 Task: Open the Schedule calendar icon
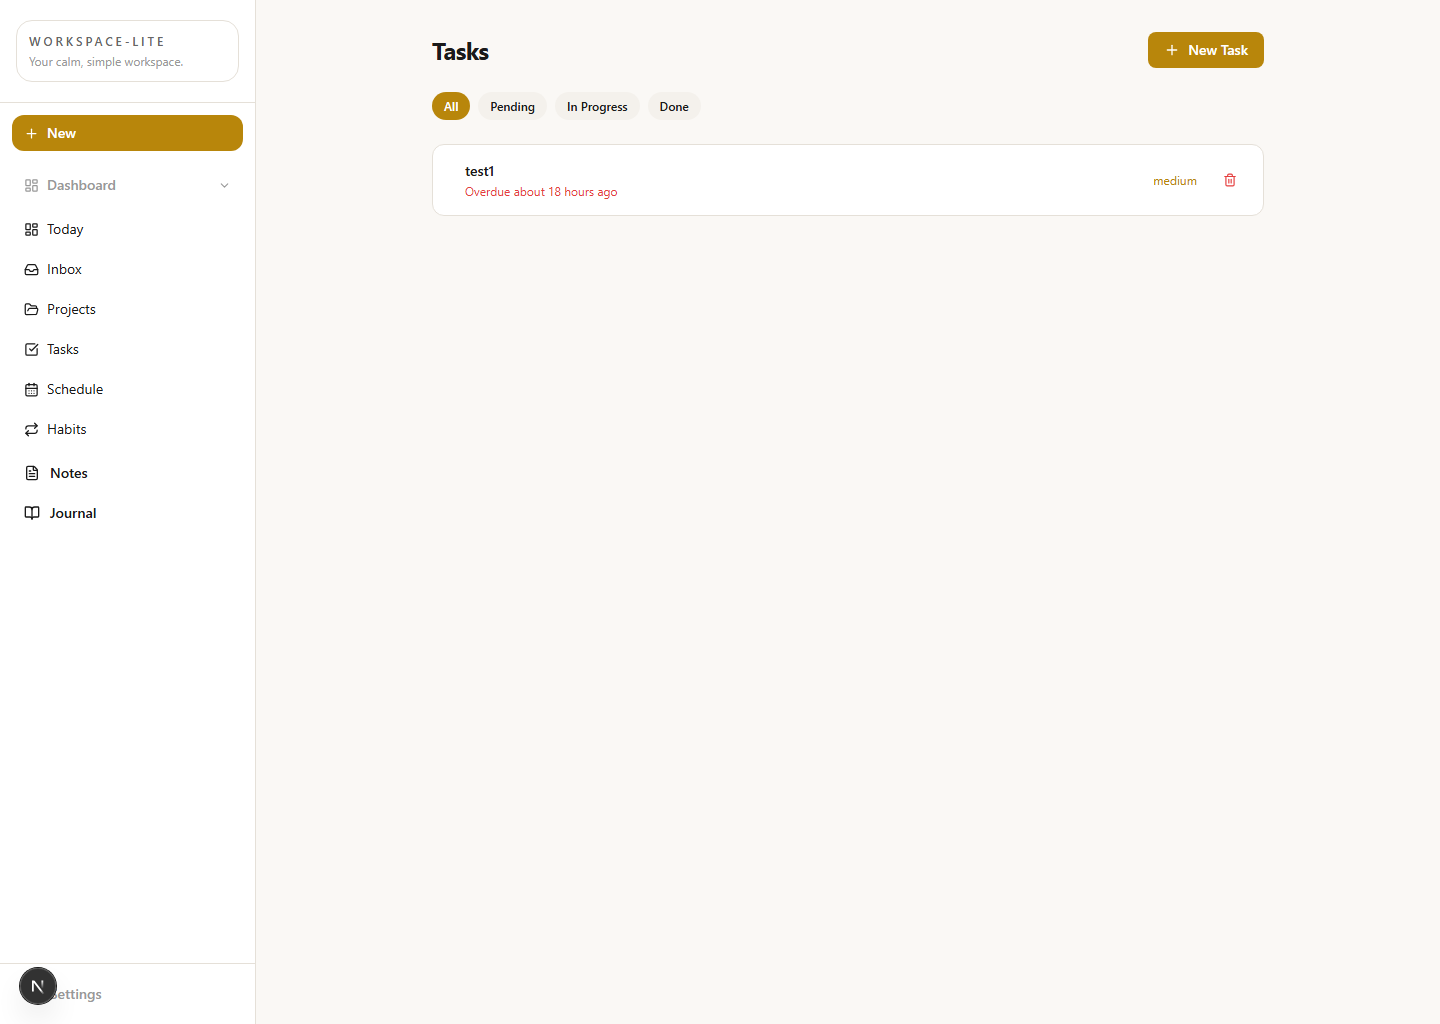[x=32, y=389]
